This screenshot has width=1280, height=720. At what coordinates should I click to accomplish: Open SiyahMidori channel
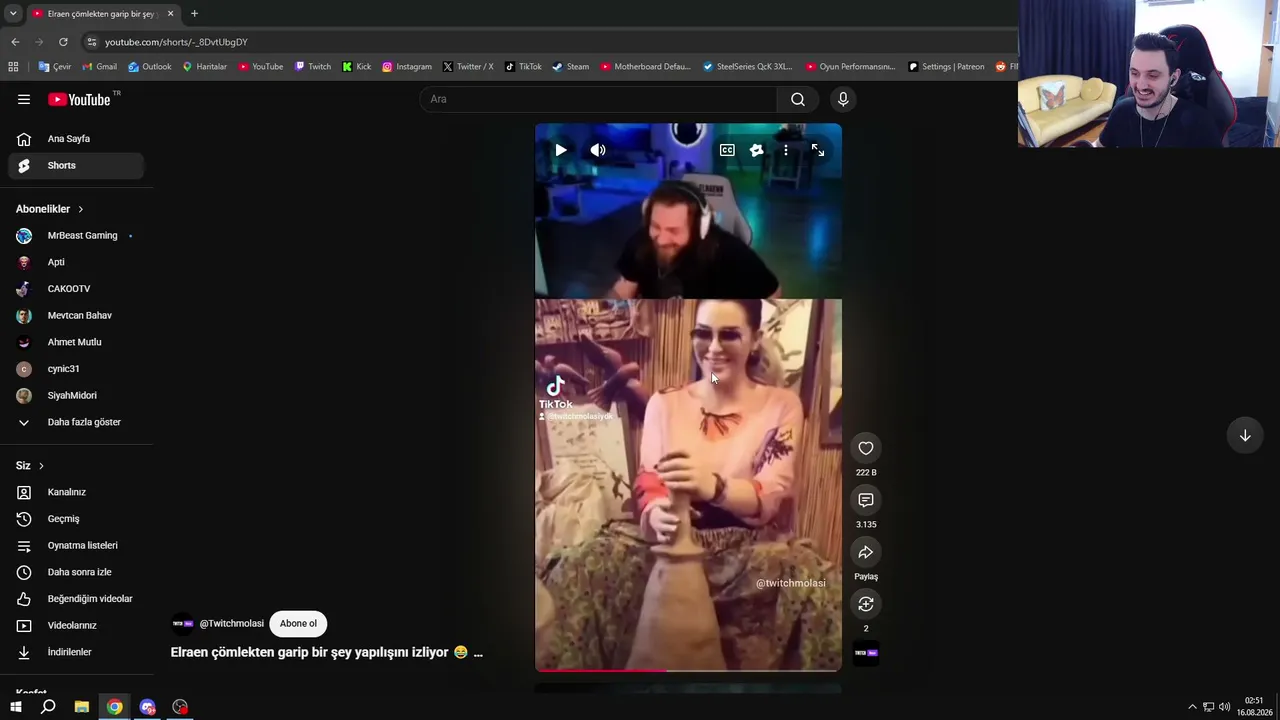(76, 395)
